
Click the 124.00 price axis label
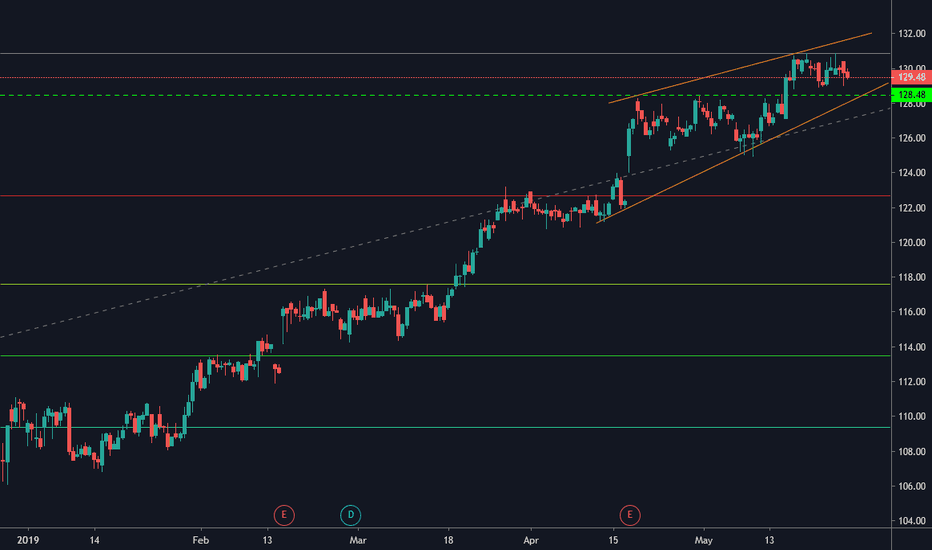tap(912, 173)
